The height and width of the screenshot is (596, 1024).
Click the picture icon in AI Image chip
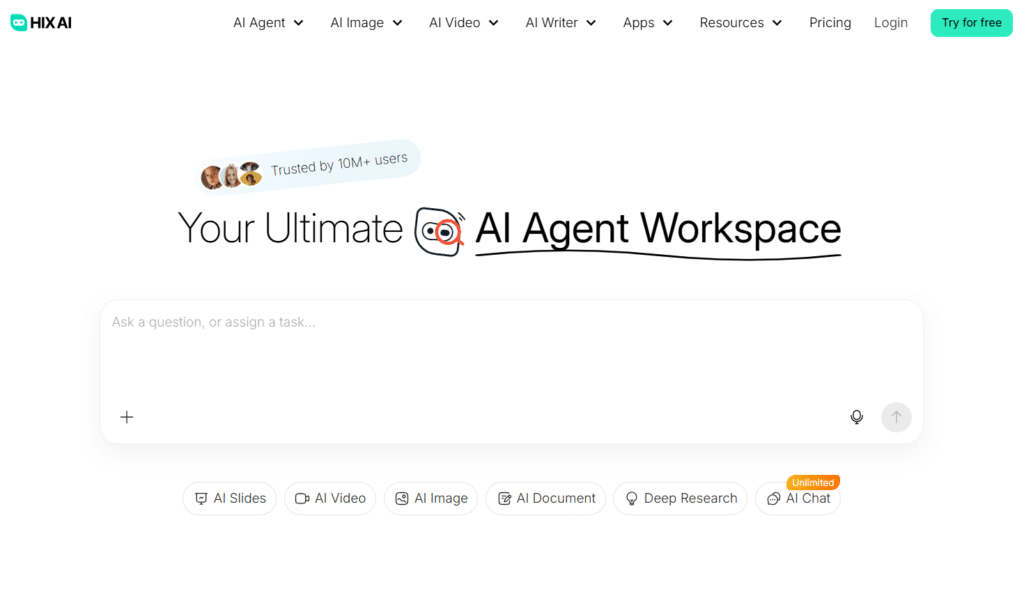point(402,499)
